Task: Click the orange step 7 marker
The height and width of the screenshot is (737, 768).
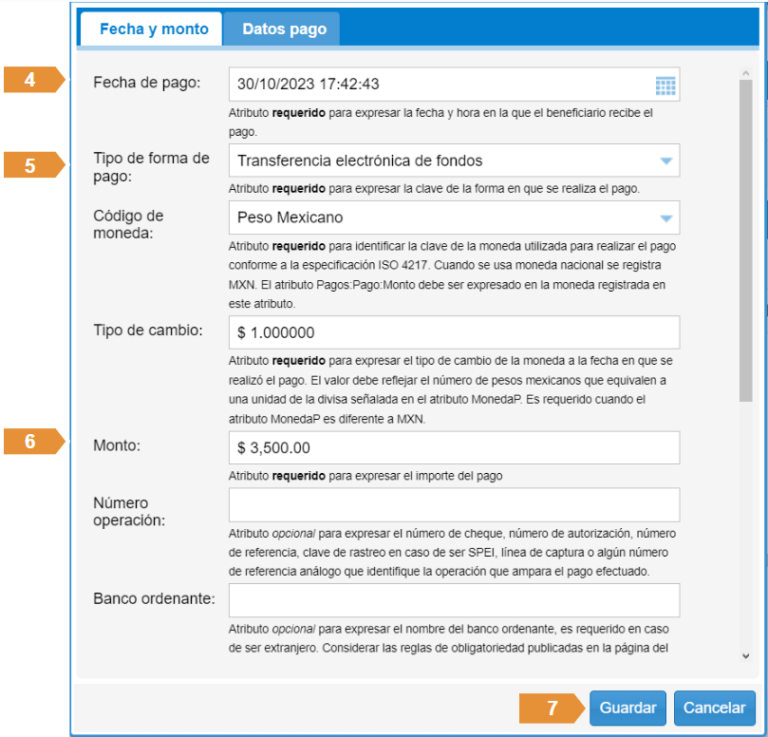Action: pos(552,707)
